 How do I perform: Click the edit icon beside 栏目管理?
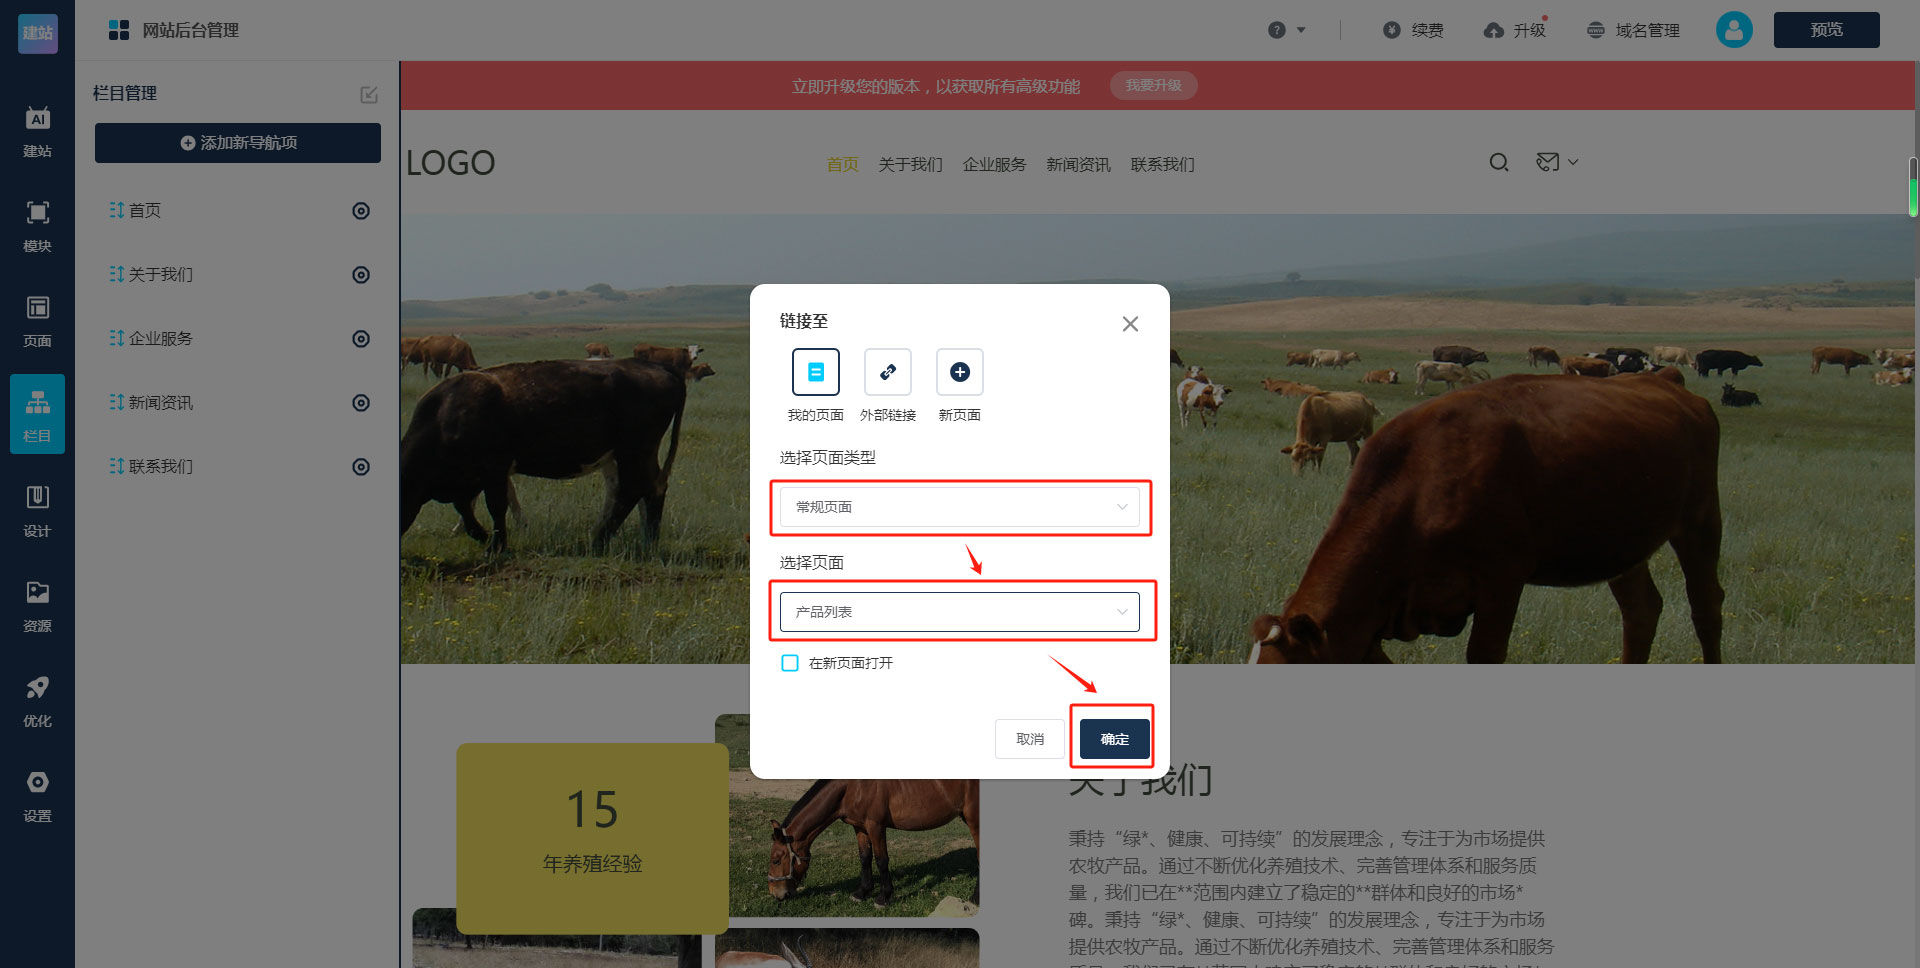pos(369,94)
